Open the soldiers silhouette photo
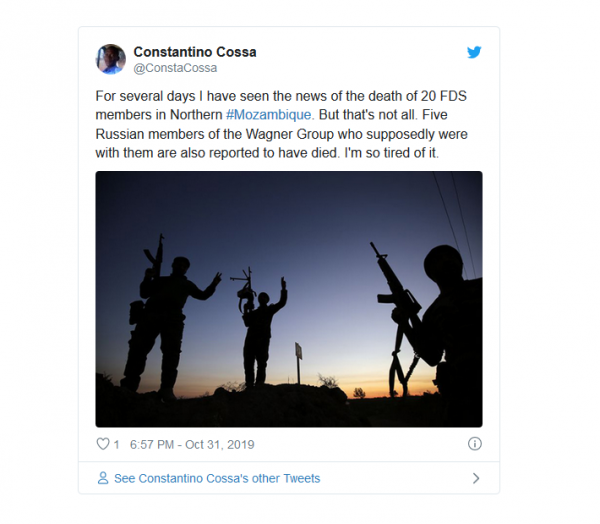600x524 pixels. click(x=289, y=299)
